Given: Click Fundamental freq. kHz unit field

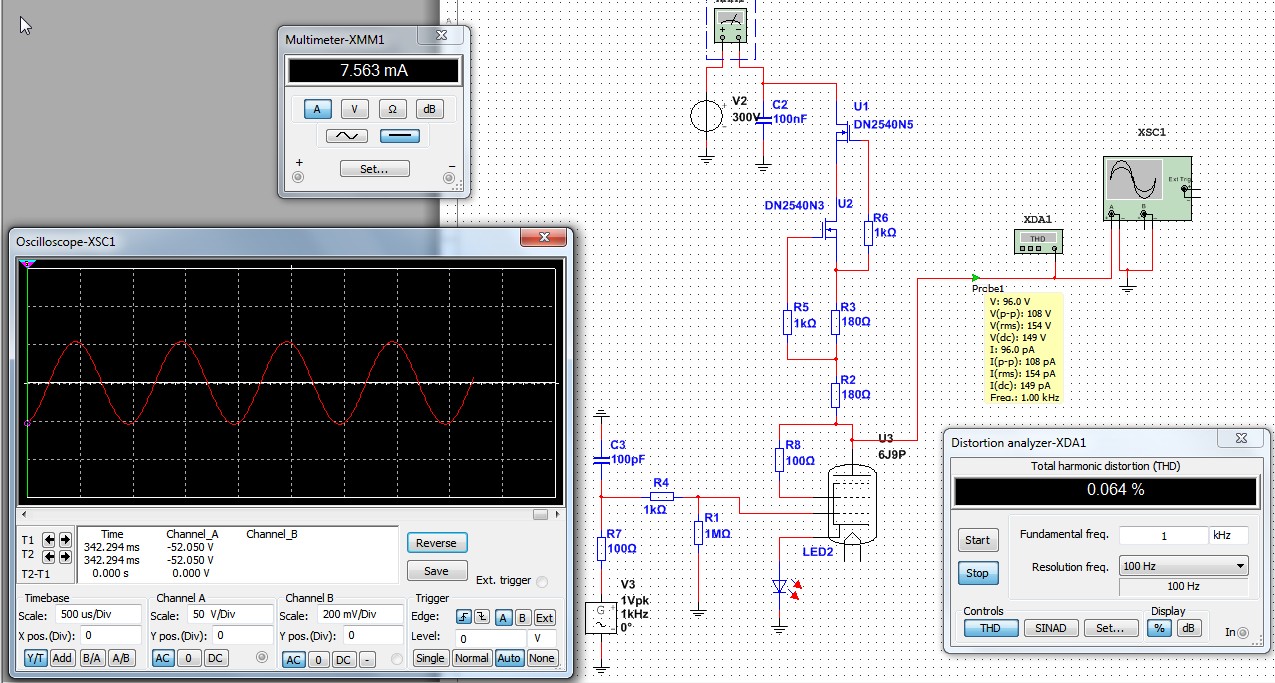Looking at the screenshot, I should 1230,536.
